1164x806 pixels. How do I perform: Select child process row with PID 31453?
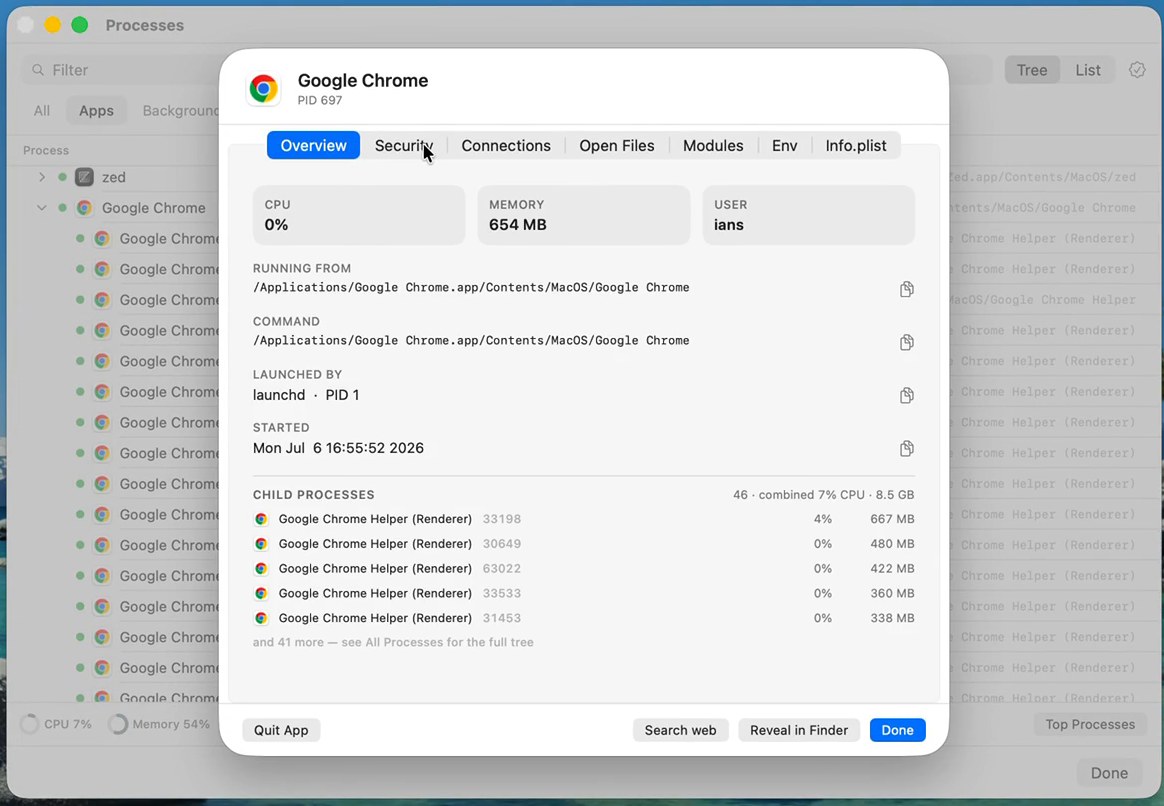tap(583, 617)
